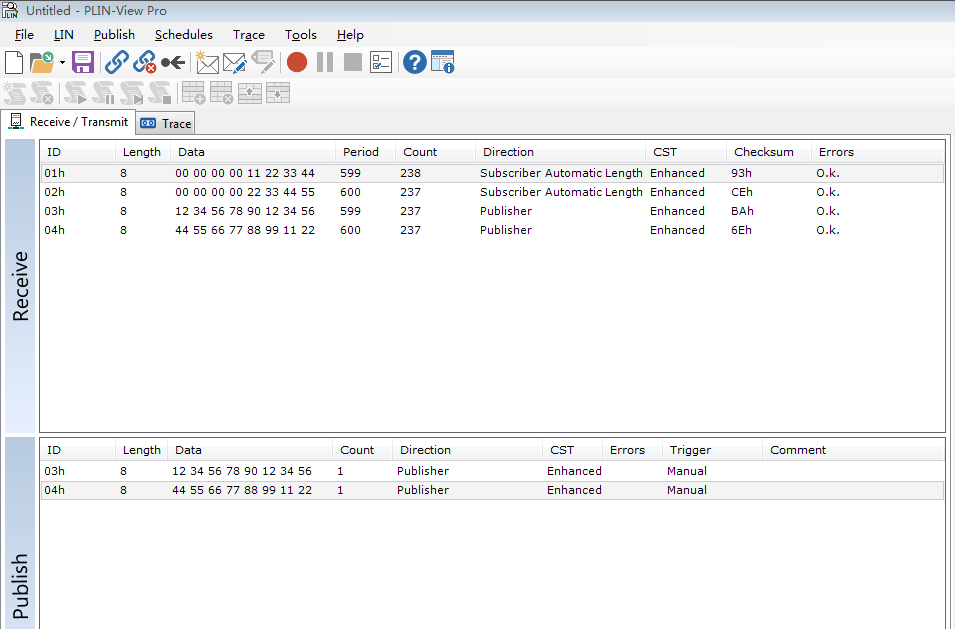Click the Disconnect icon with red X
Image resolution: width=955 pixels, height=629 pixels.
click(145, 63)
